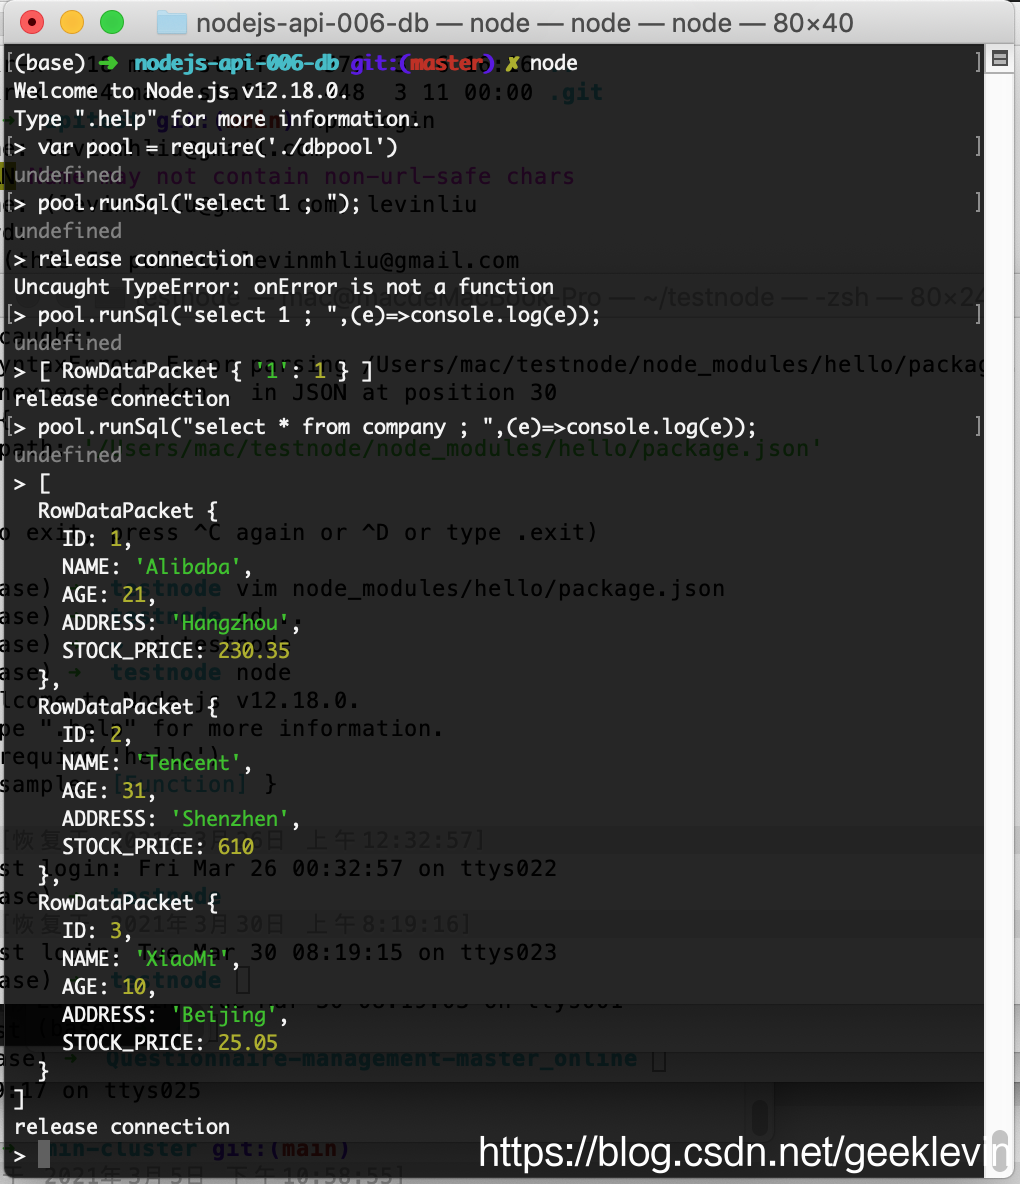1020x1184 pixels.
Task: Click the AGE: 10 line
Action: click(x=109, y=987)
